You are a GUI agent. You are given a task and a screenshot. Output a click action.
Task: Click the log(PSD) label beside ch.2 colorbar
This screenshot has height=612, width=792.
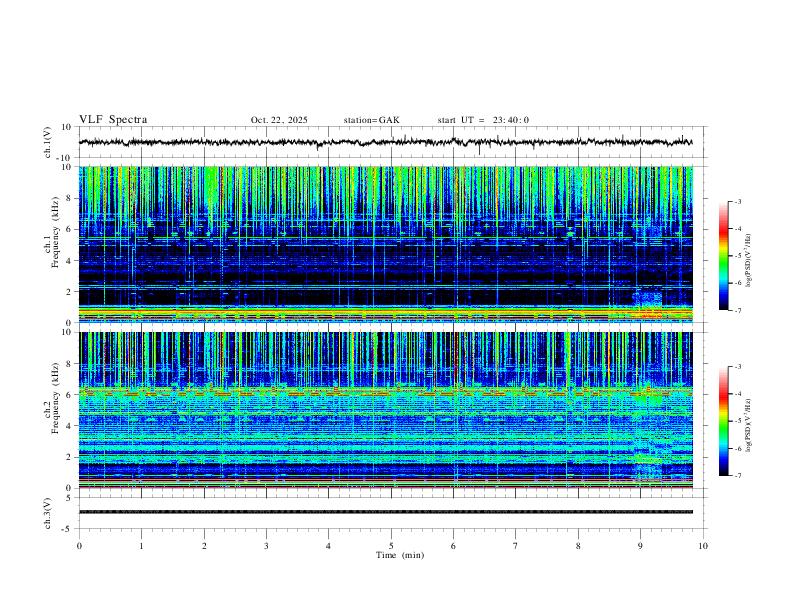click(748, 425)
